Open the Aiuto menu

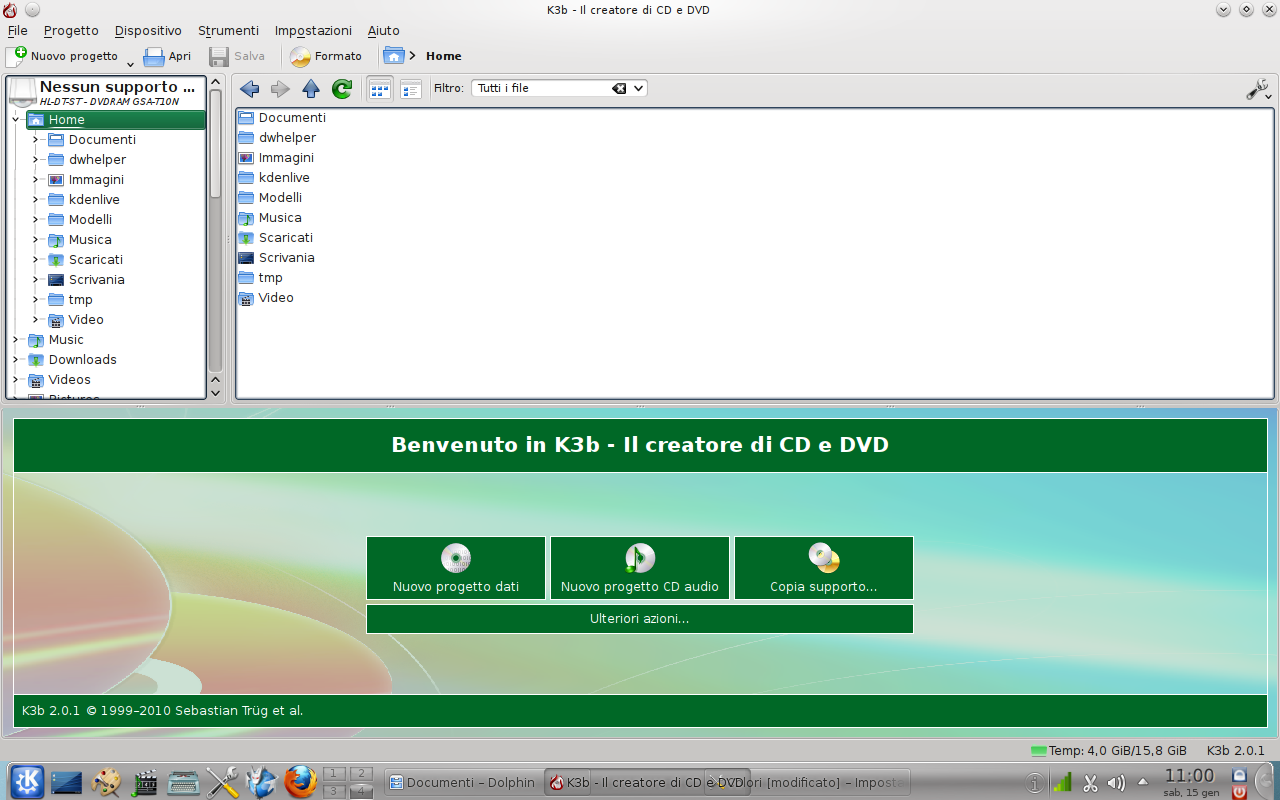(383, 31)
